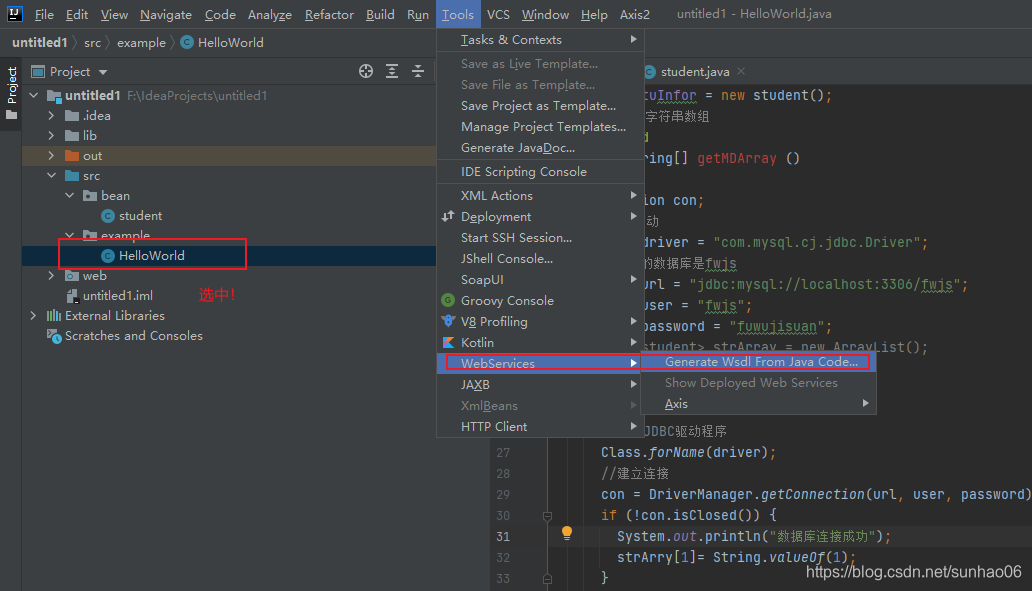Open the File menu
This screenshot has height=591, width=1032.
click(x=44, y=14)
